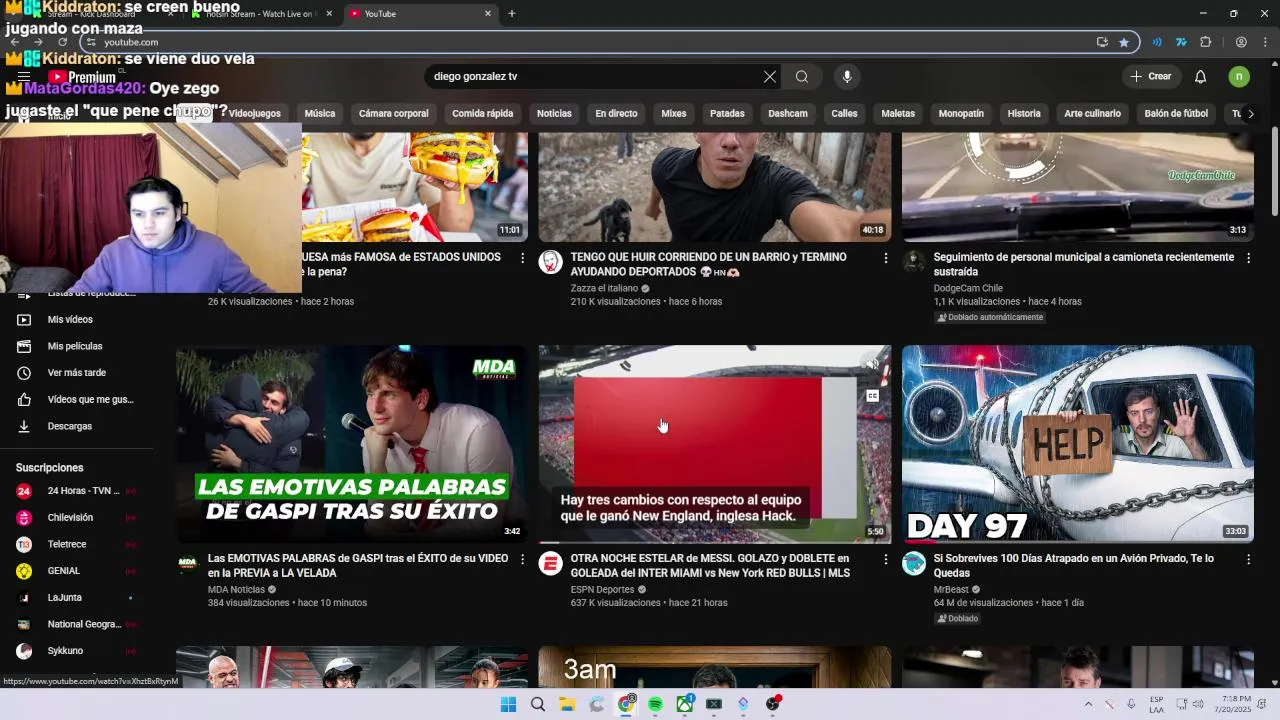This screenshot has width=1280, height=720.
Task: Toggle mute on the Messi video preview
Action: coord(872,365)
